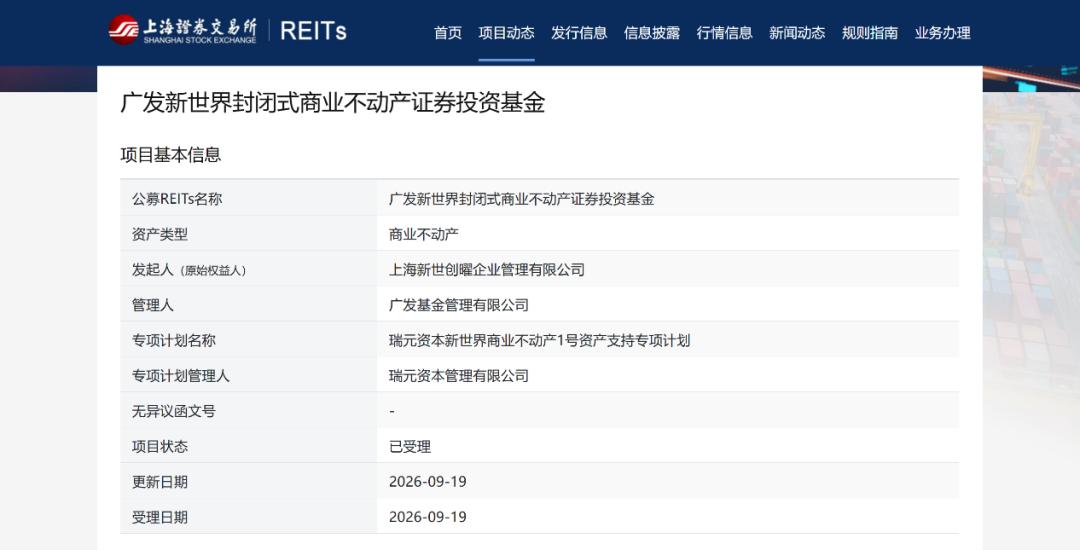Click the 已受理 project status value
Screen dimensions: 1080x550
pos(410,447)
